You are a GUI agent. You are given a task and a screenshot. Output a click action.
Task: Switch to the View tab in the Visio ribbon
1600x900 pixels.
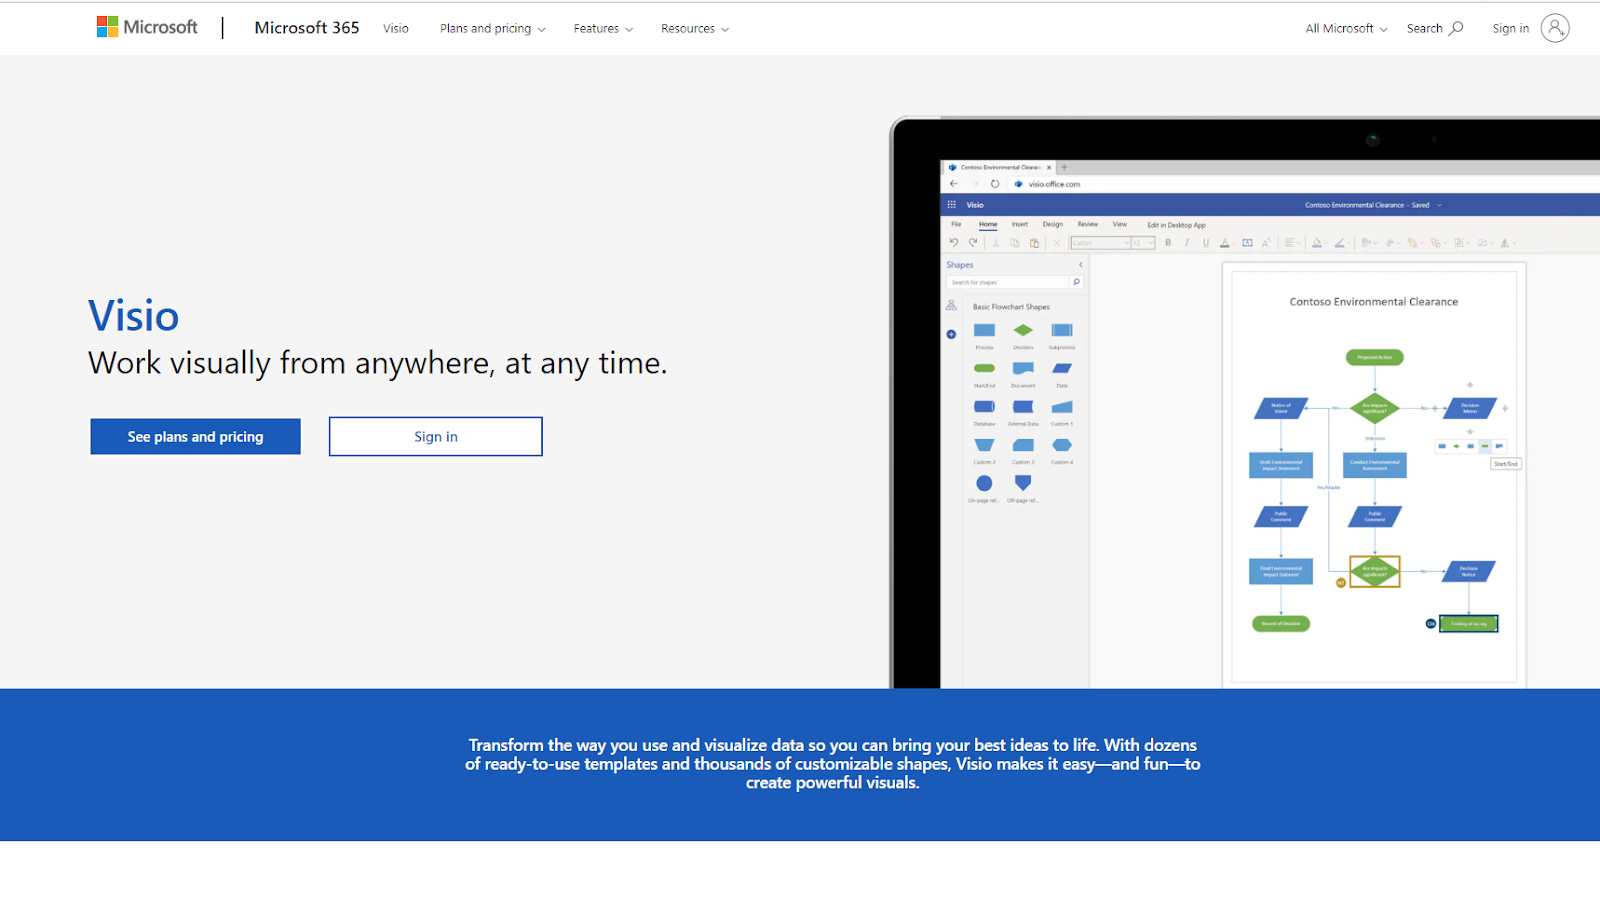click(1120, 224)
